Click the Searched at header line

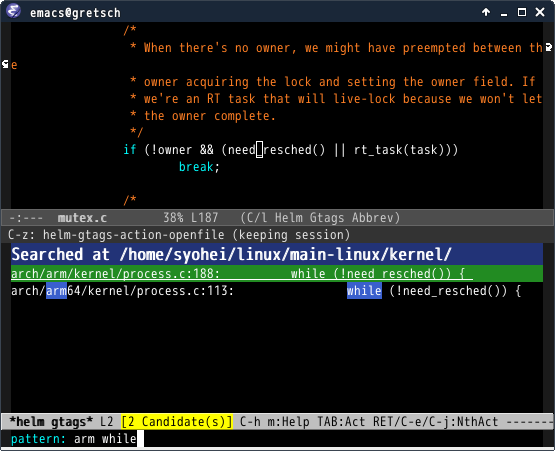point(277,254)
